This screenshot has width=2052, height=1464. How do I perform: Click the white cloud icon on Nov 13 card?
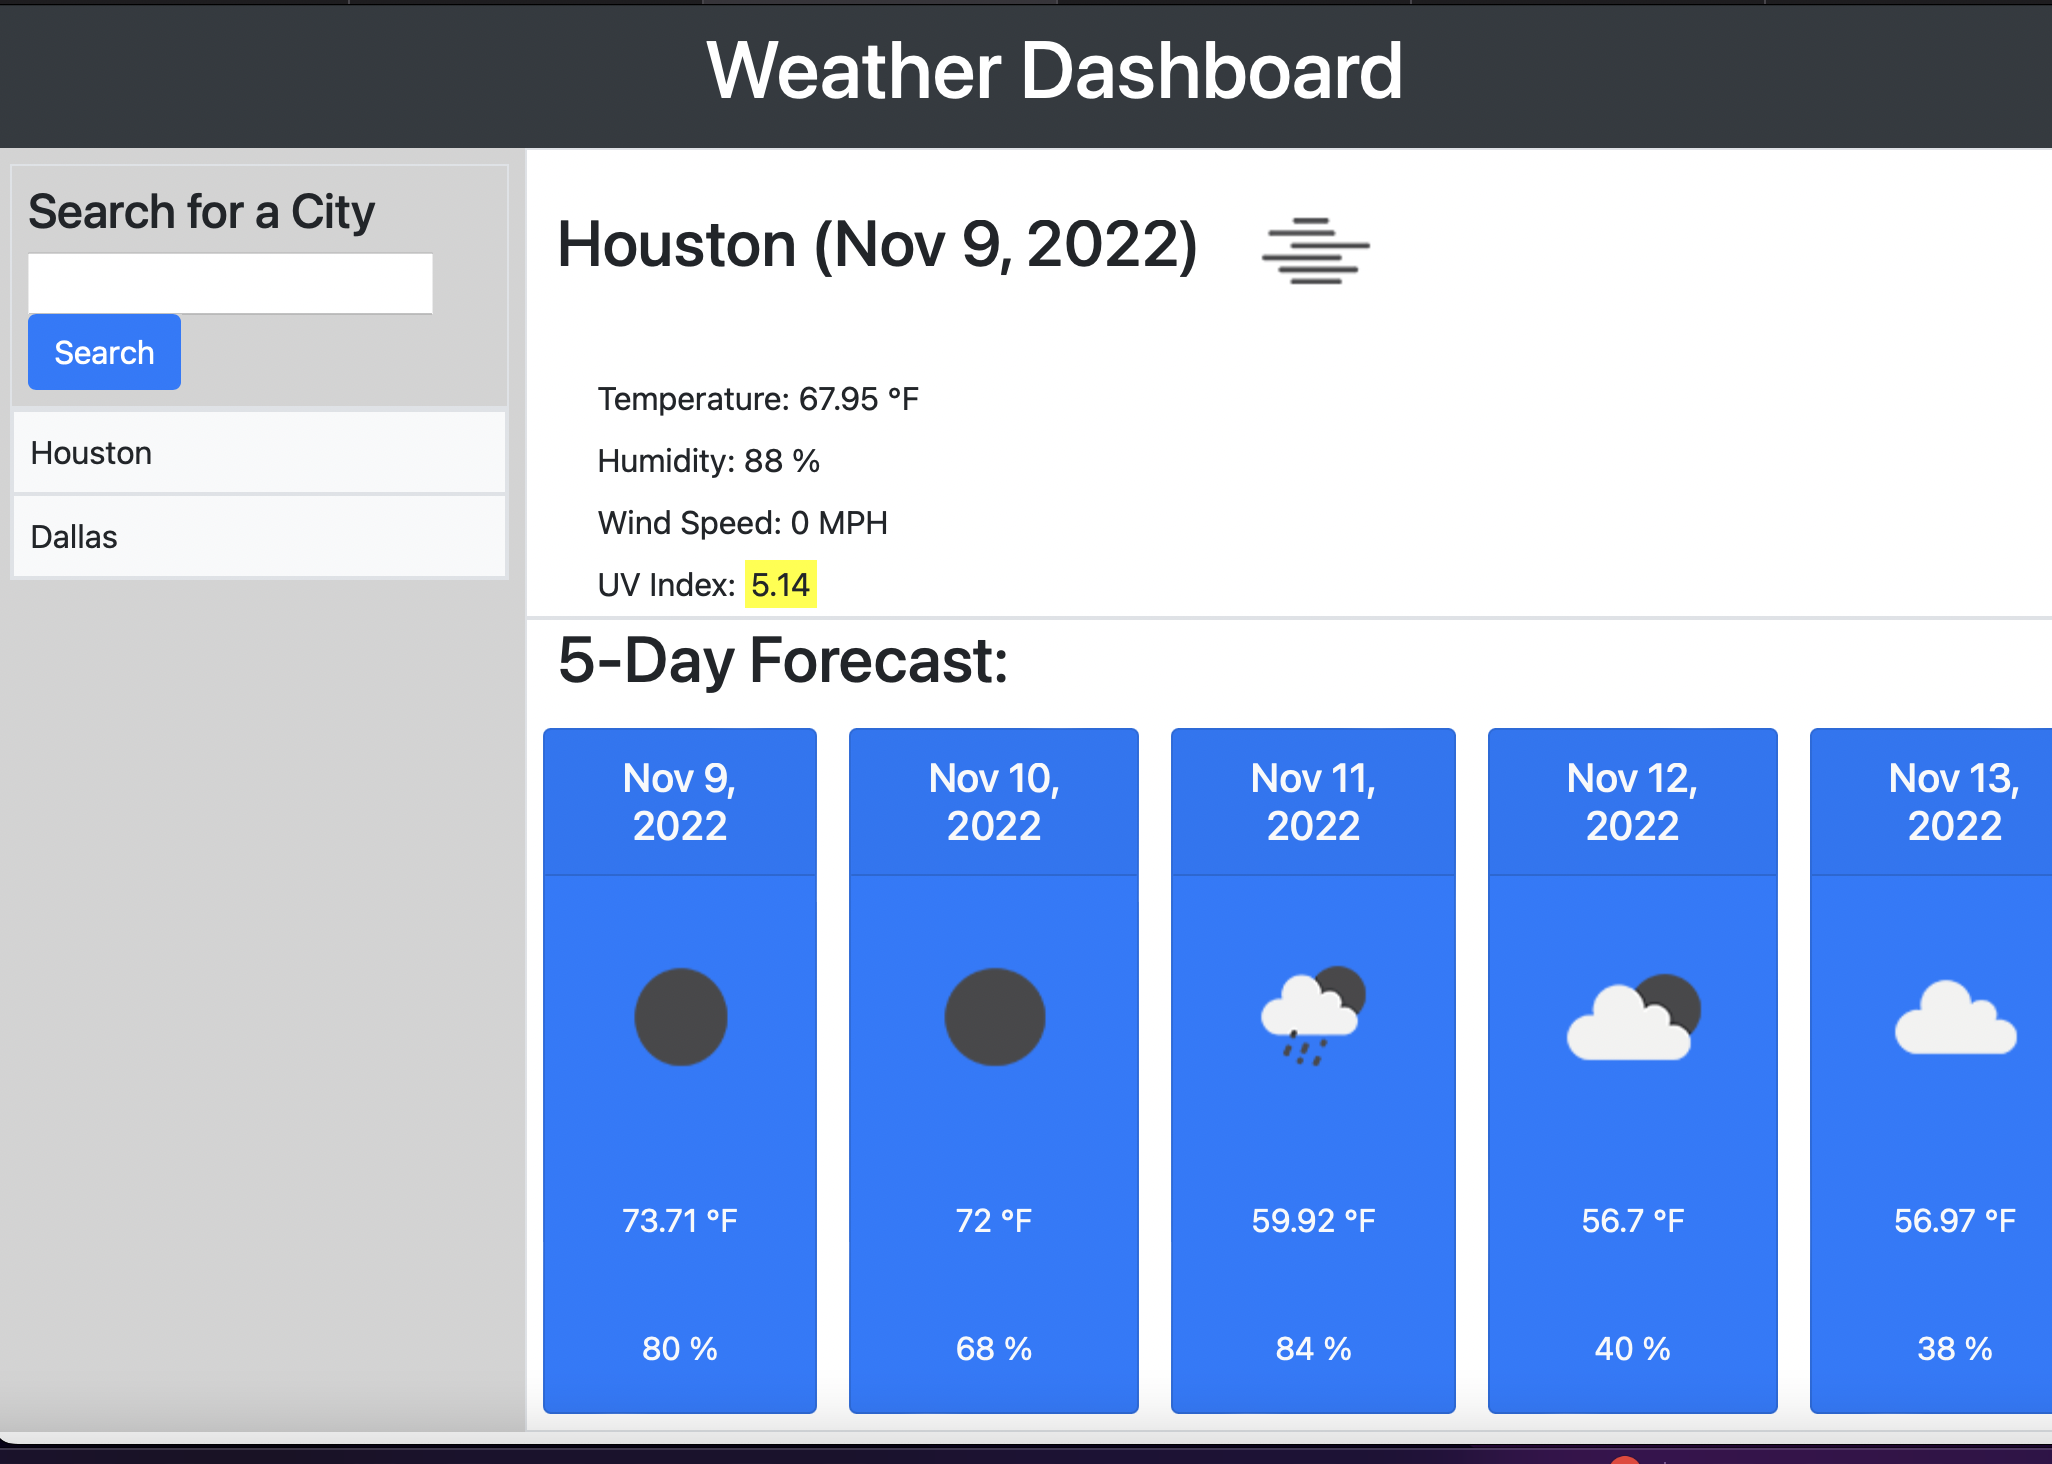[x=1955, y=1020]
